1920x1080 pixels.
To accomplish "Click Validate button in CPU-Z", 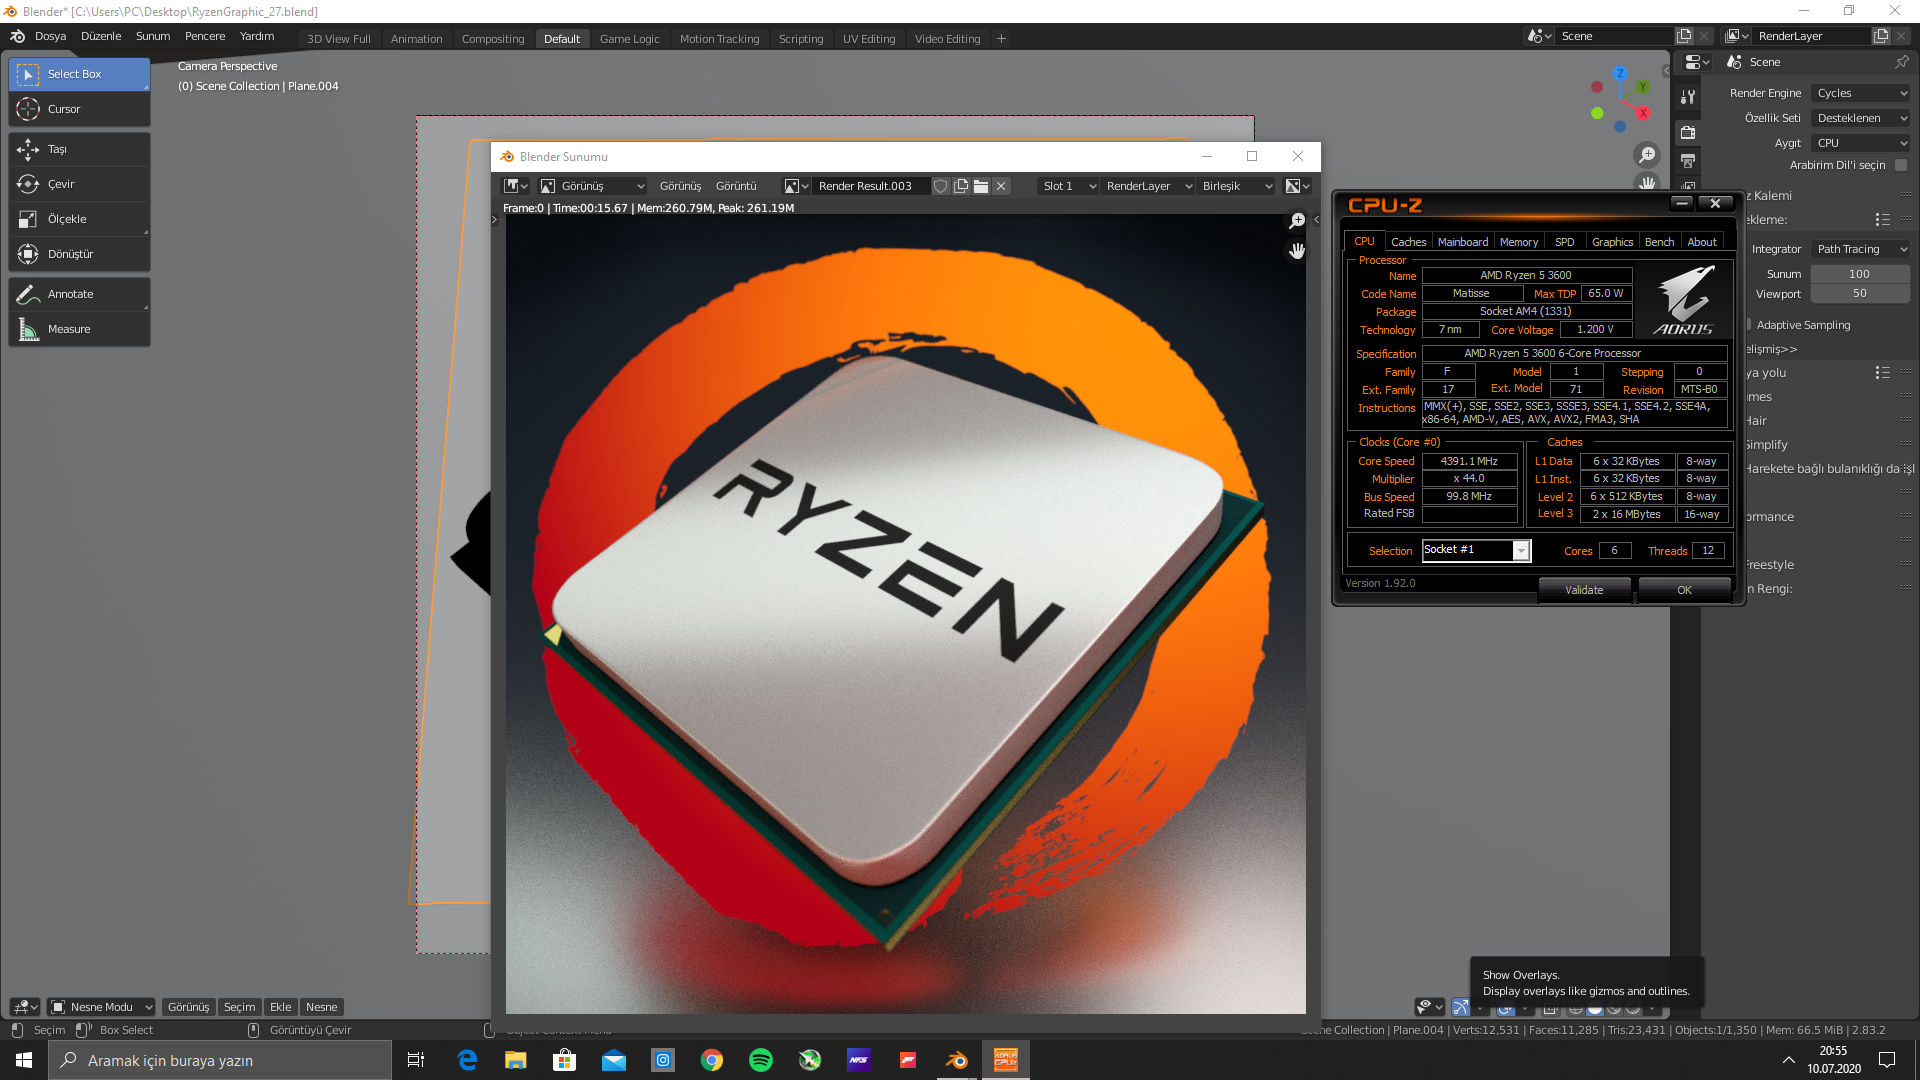I will point(1584,590).
